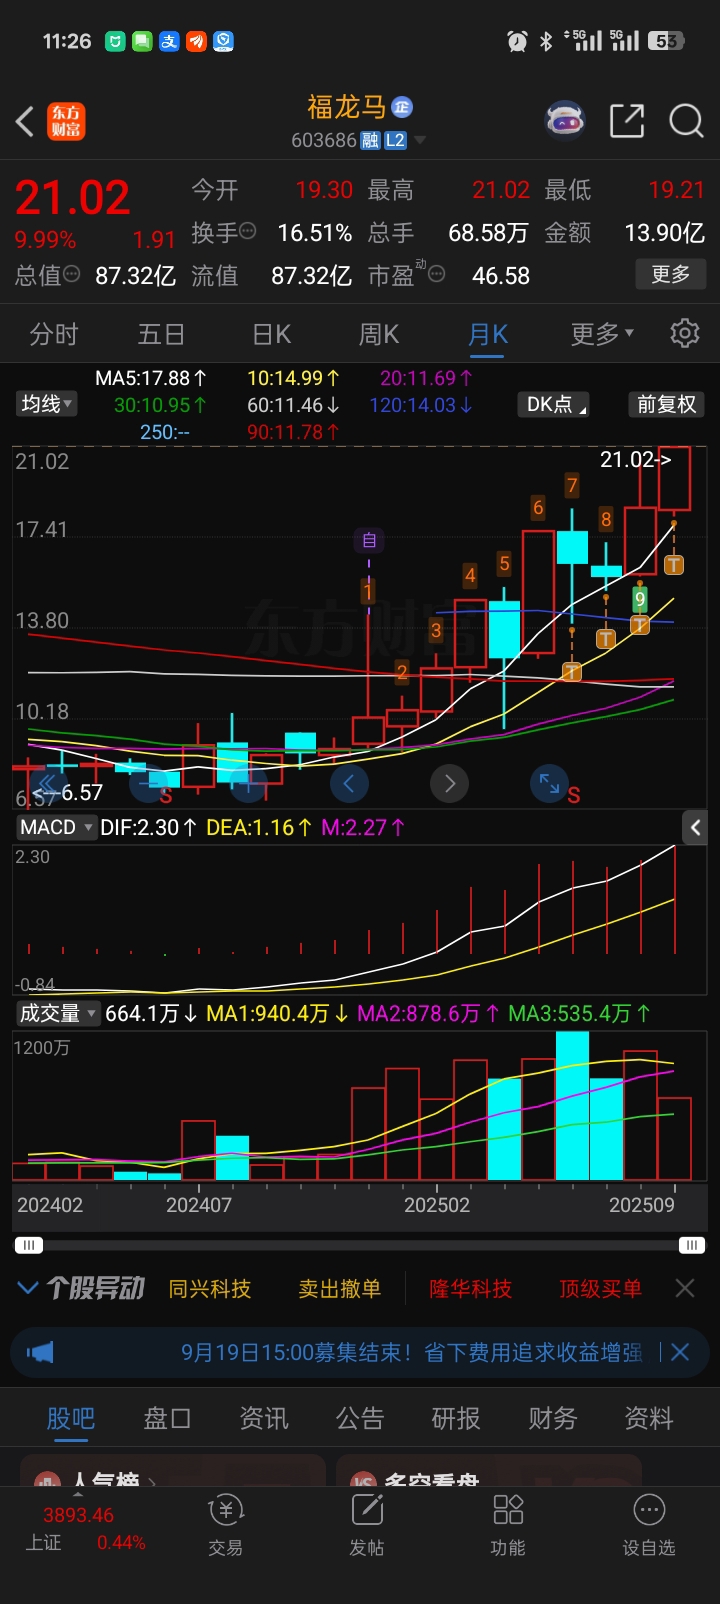Open the robot assistant avatar
This screenshot has height=1604, width=720.
pyautogui.click(x=565, y=121)
